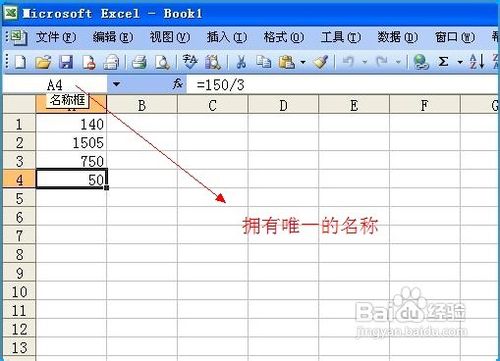Screen dimensions: 500x361
Task: Select row 7 header
Action: [19, 236]
